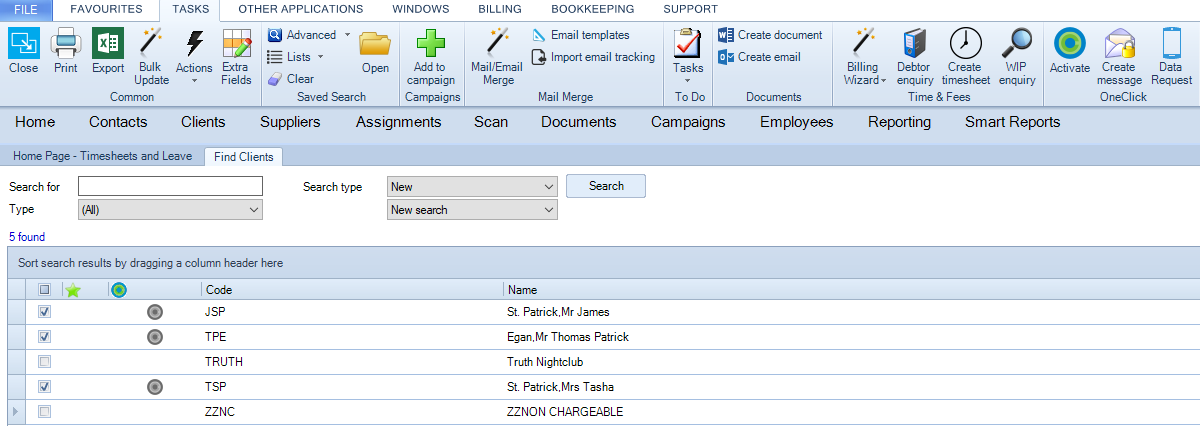1200x426 pixels.
Task: Switch to the BILLING ribbon tab
Action: click(x=499, y=9)
